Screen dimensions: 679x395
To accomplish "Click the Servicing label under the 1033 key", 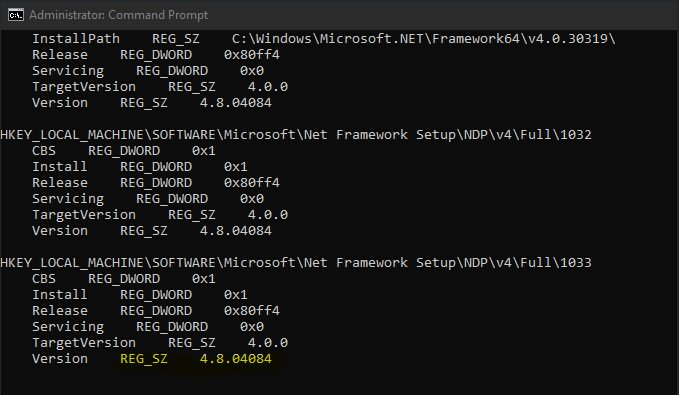I will point(68,327).
